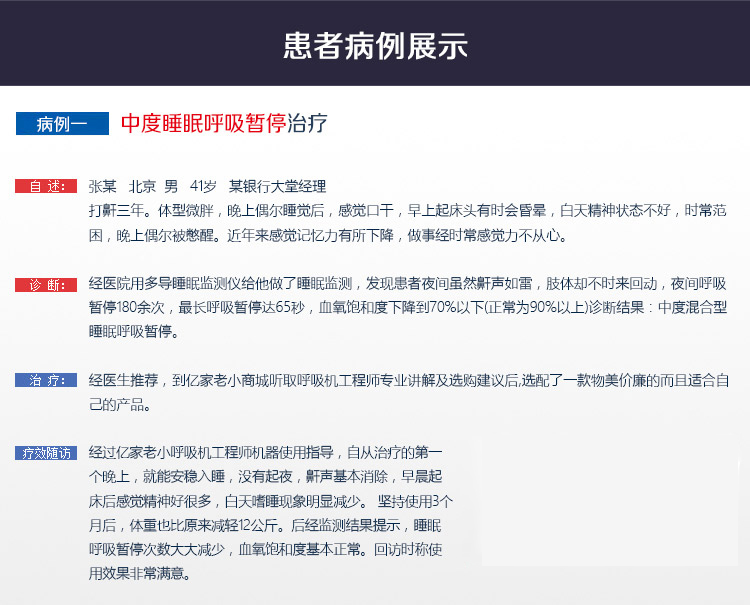750x605 pixels.
Task: Click the 治疗 word in case title
Action: coord(307,124)
